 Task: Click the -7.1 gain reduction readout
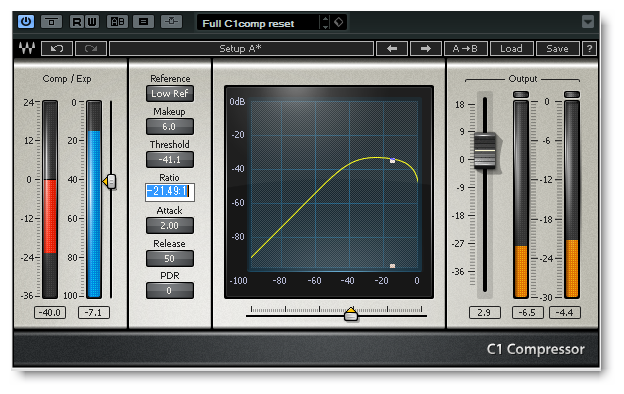(94, 313)
